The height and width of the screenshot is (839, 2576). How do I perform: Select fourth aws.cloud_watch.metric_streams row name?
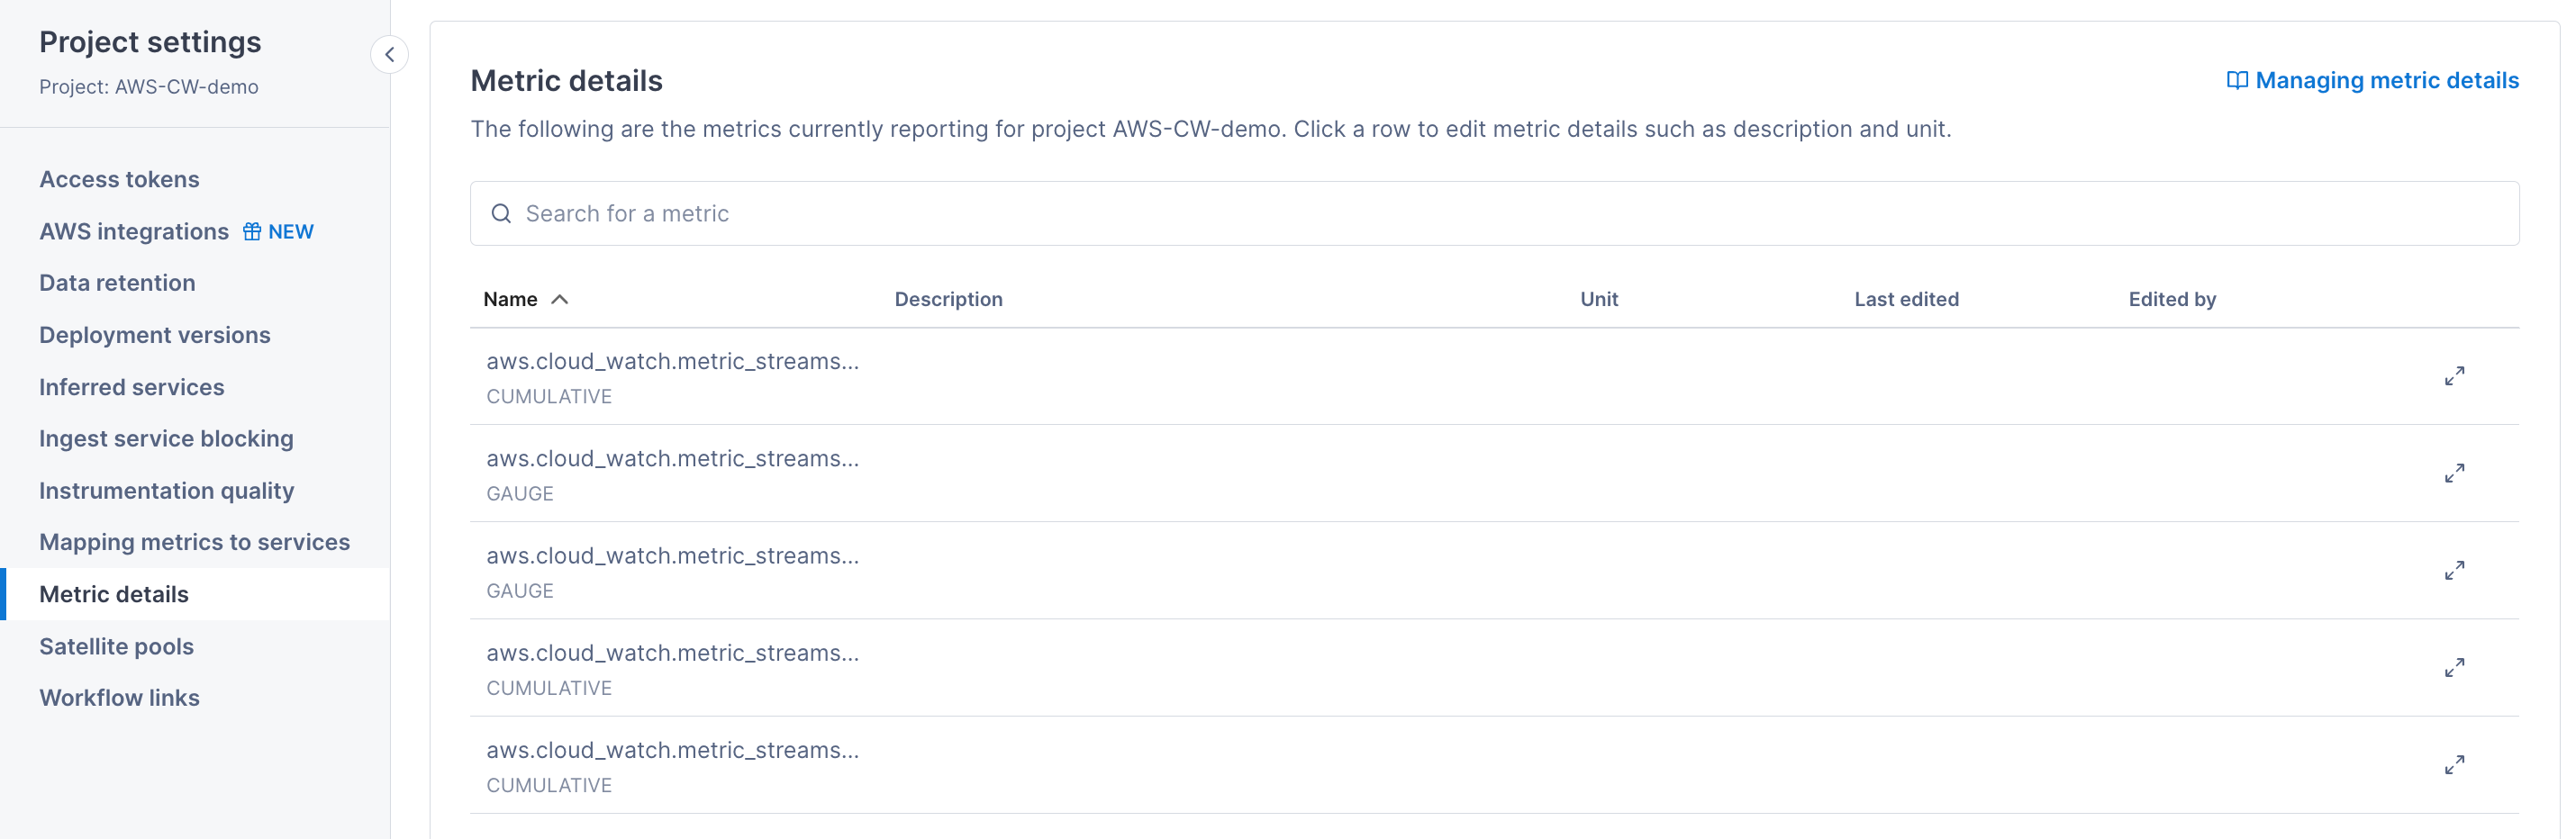point(672,653)
